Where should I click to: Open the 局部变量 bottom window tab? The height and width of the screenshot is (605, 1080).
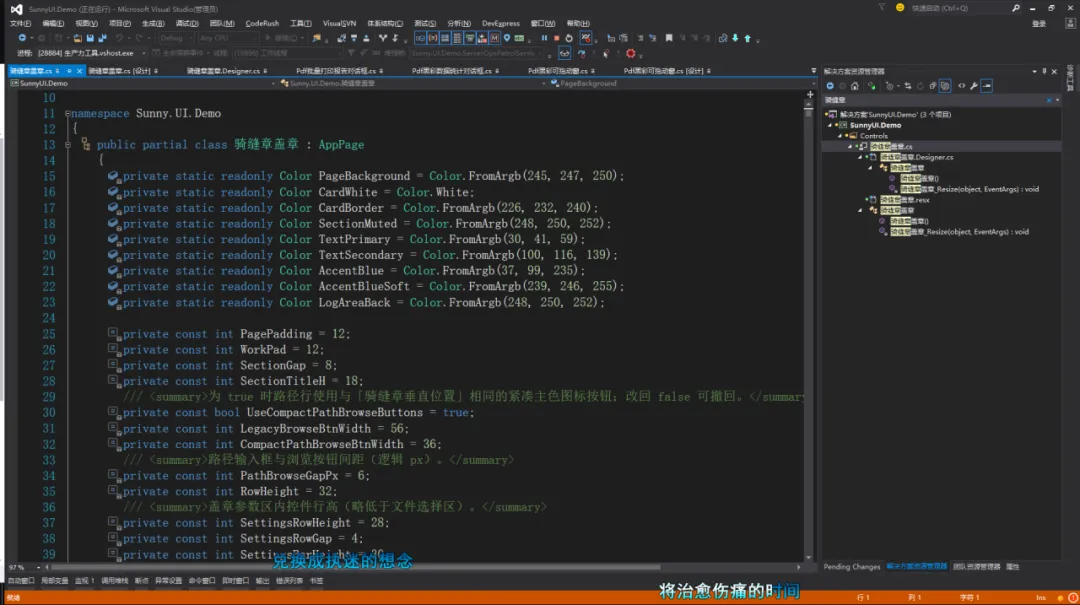(54, 582)
